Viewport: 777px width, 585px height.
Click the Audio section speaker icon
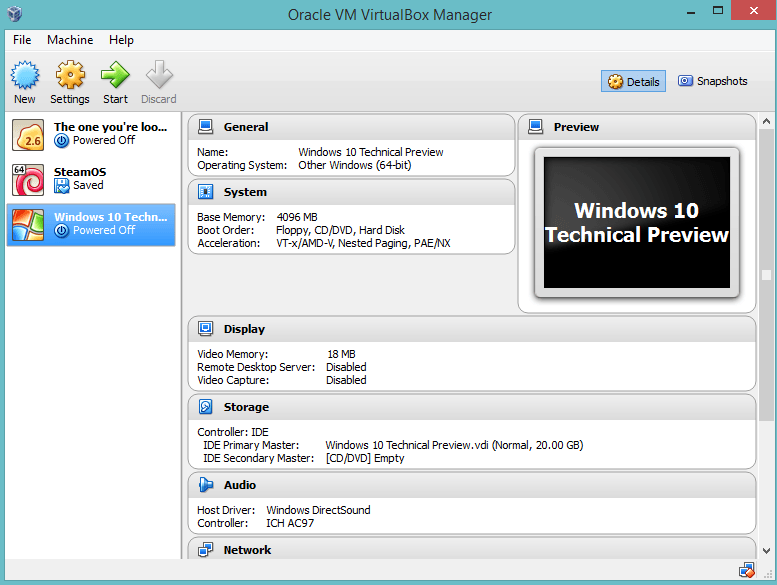pyautogui.click(x=206, y=484)
